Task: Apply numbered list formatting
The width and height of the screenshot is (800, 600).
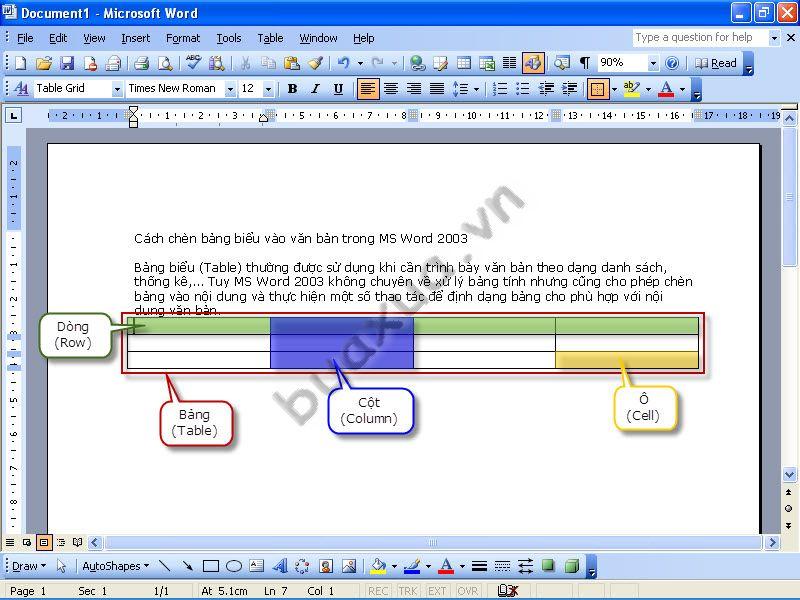Action: (500, 89)
